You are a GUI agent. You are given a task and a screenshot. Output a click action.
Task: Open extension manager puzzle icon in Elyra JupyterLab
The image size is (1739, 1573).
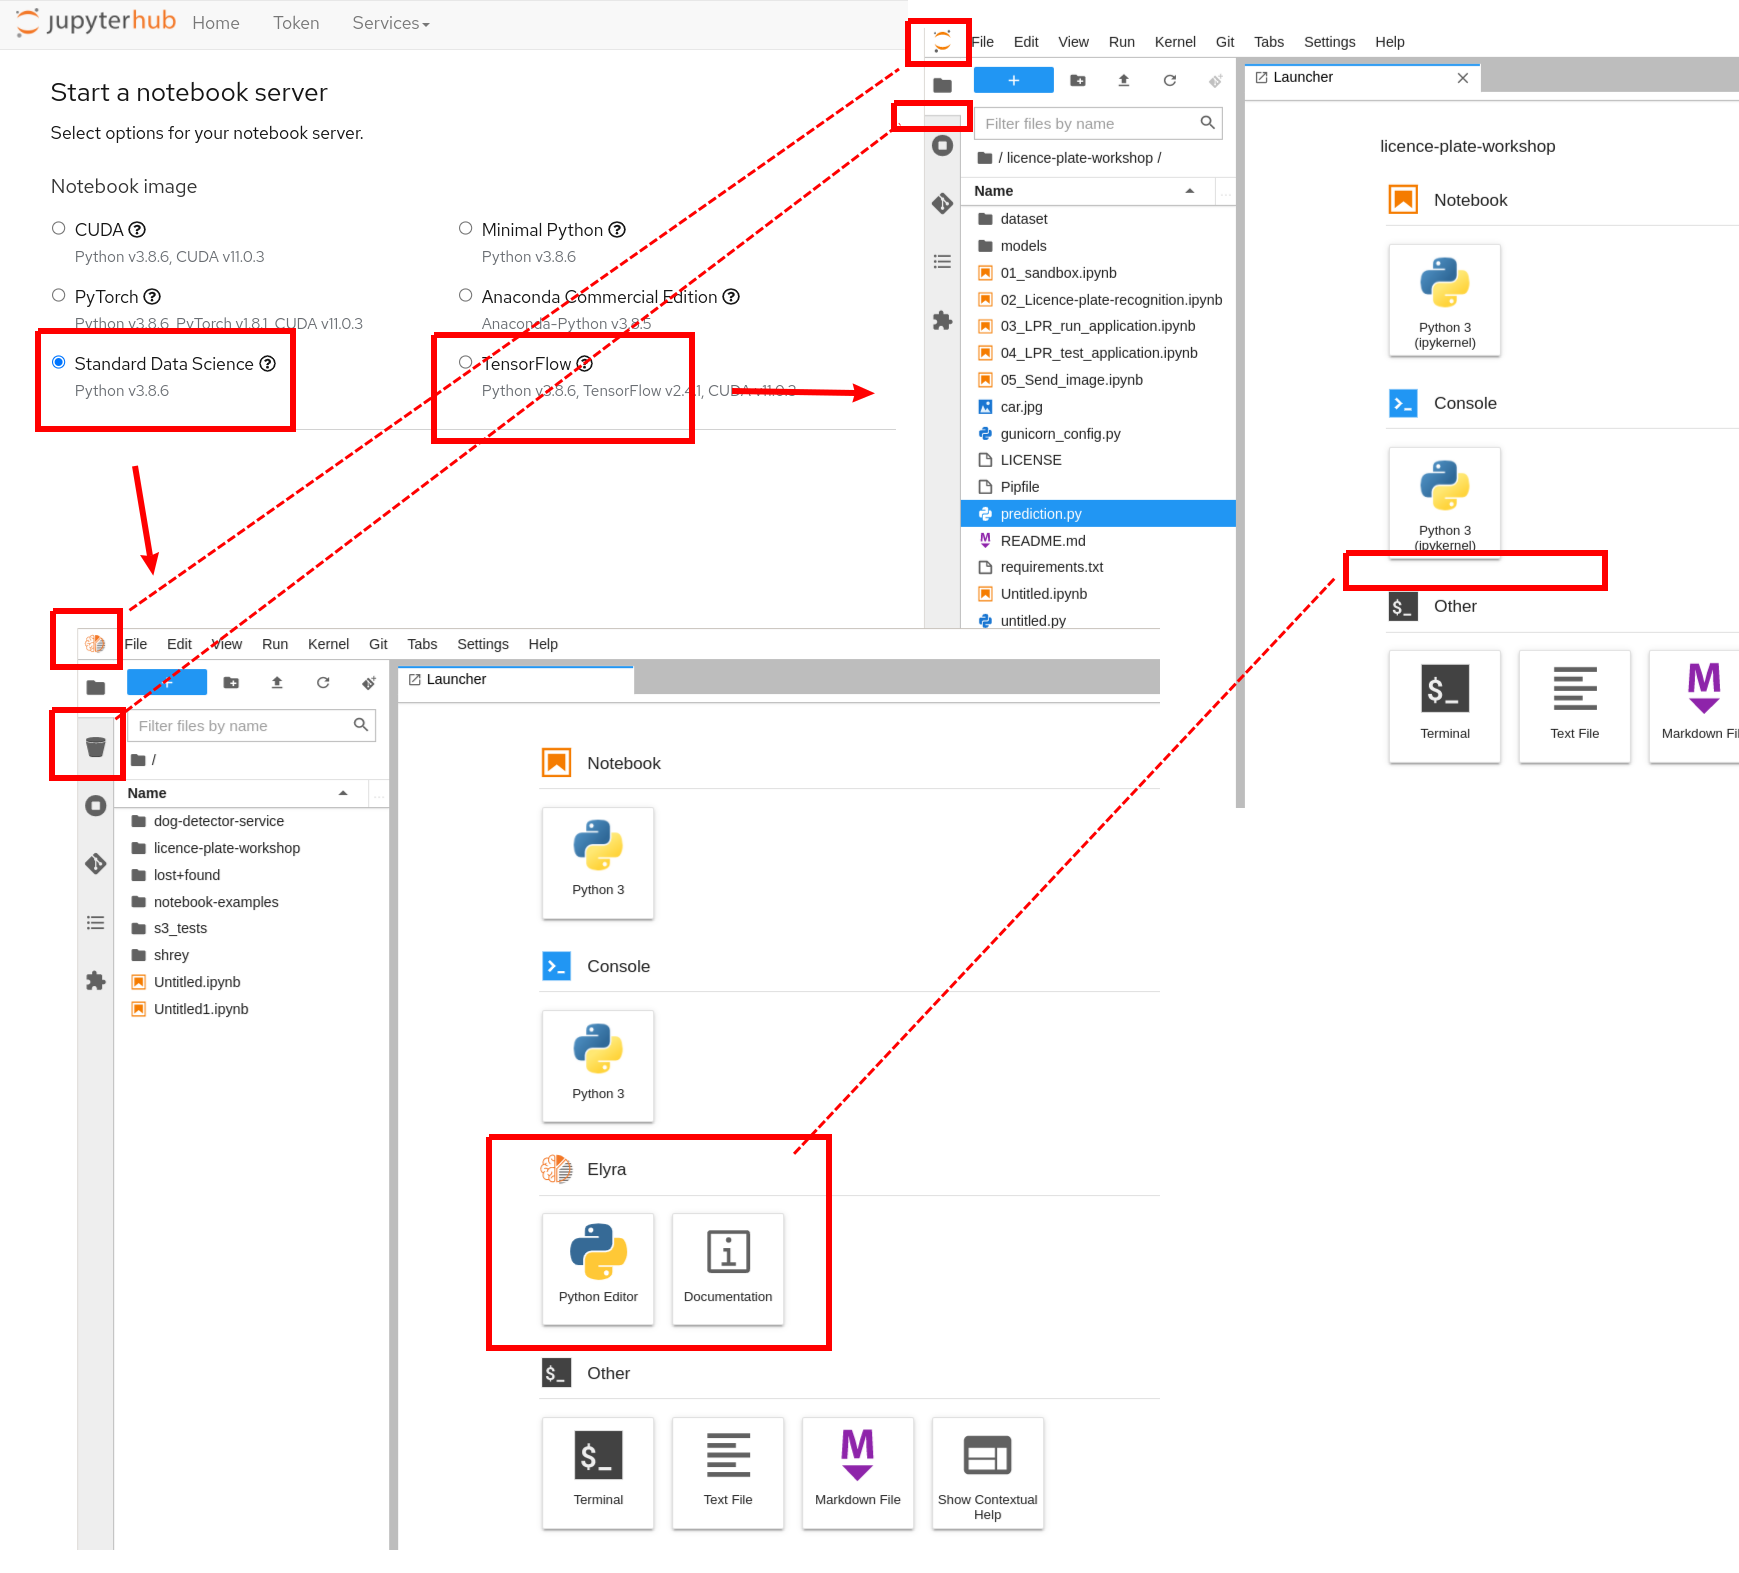click(x=95, y=981)
